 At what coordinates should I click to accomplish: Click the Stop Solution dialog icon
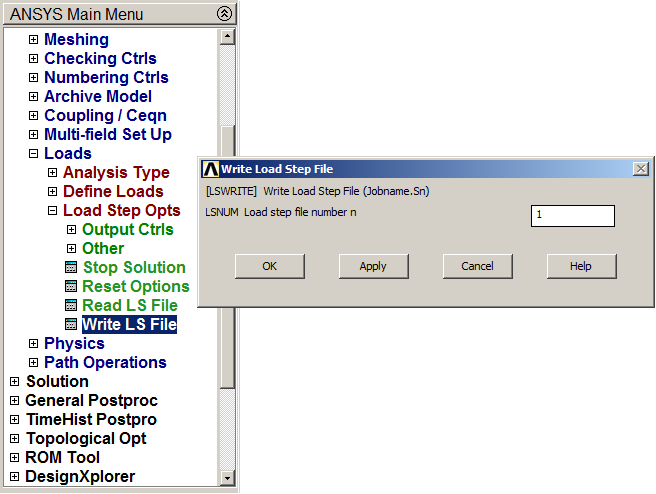[71, 267]
